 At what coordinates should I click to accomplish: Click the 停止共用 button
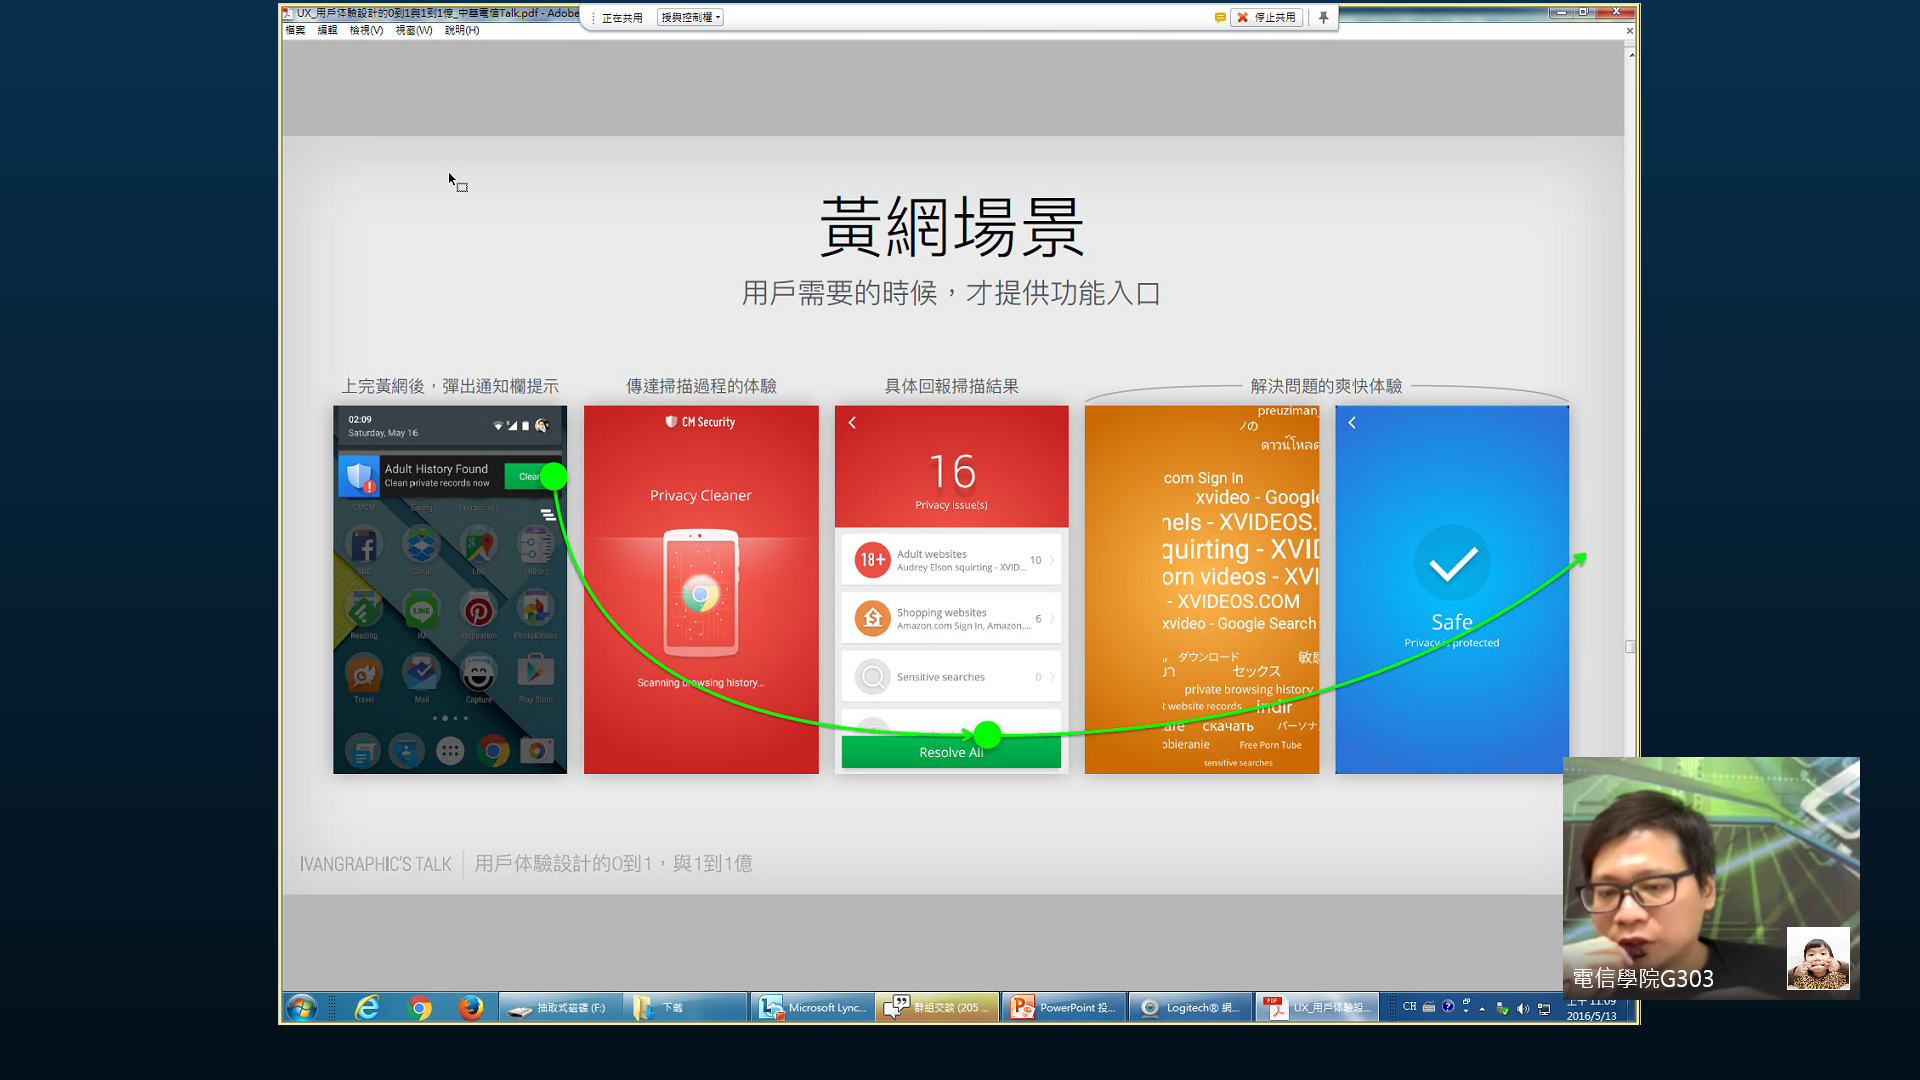coord(1267,17)
